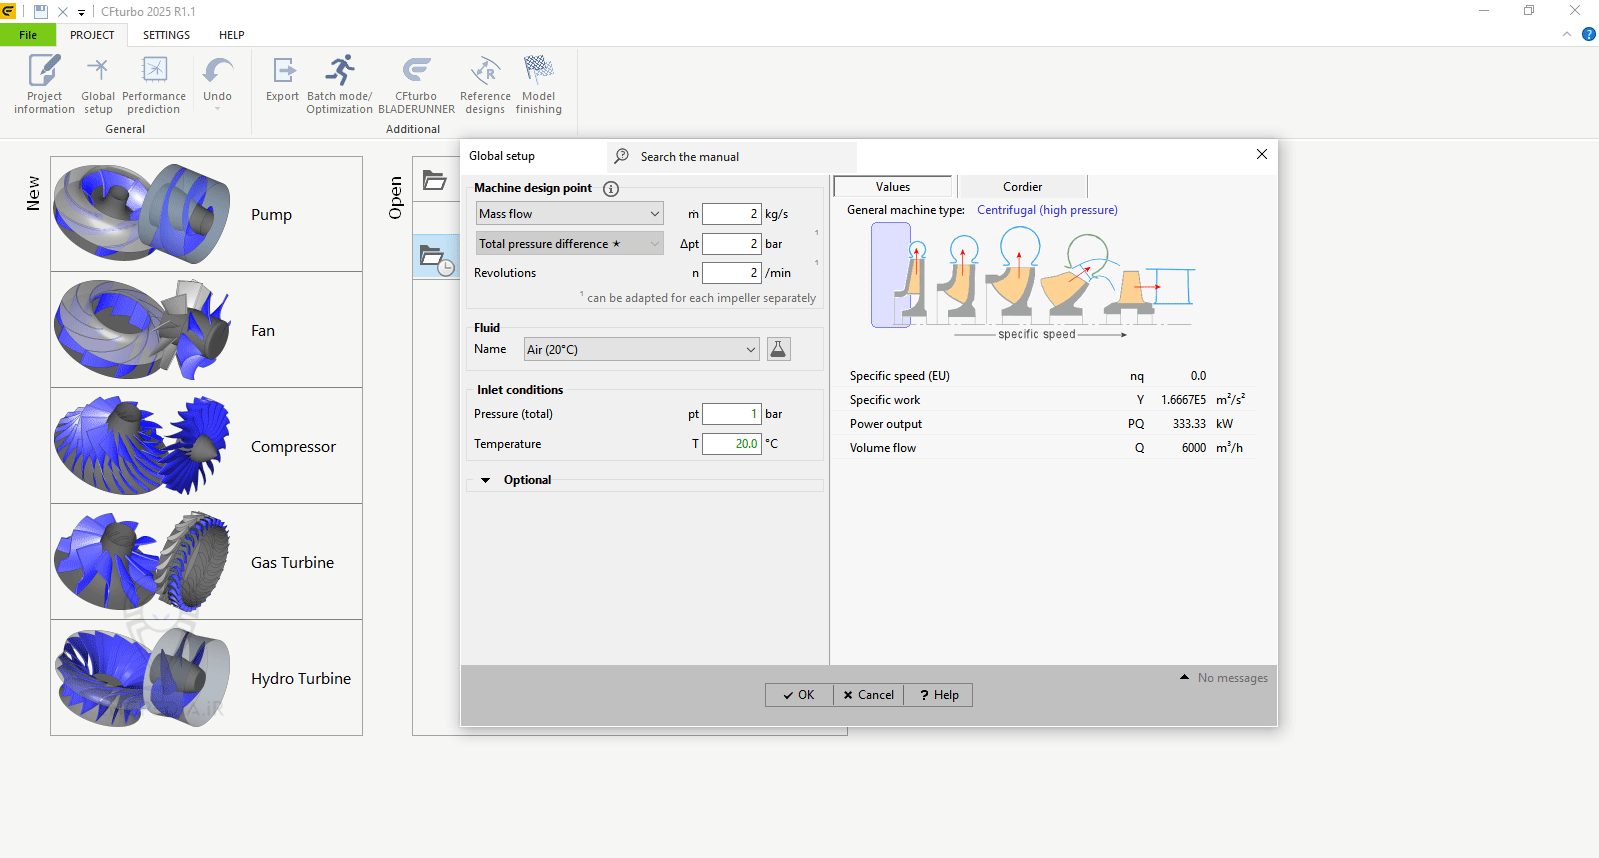Create a new Gas Turbine project
This screenshot has height=858, width=1599.
tap(206, 562)
